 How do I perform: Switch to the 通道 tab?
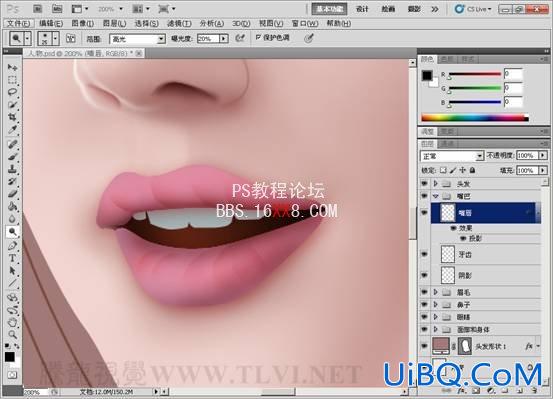coord(448,144)
